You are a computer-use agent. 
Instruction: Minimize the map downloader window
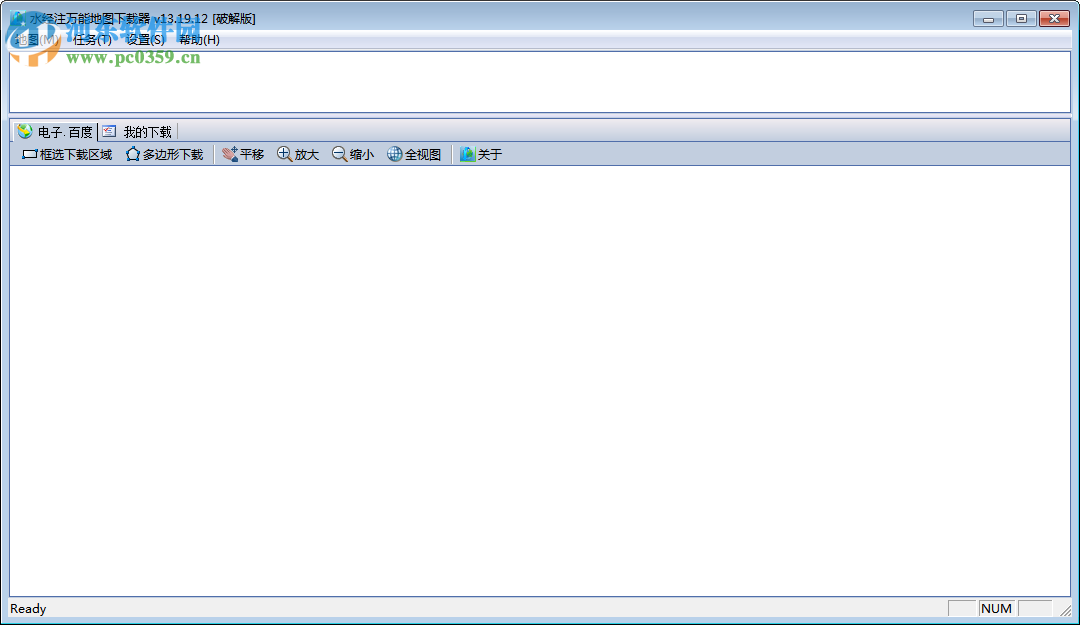point(988,19)
